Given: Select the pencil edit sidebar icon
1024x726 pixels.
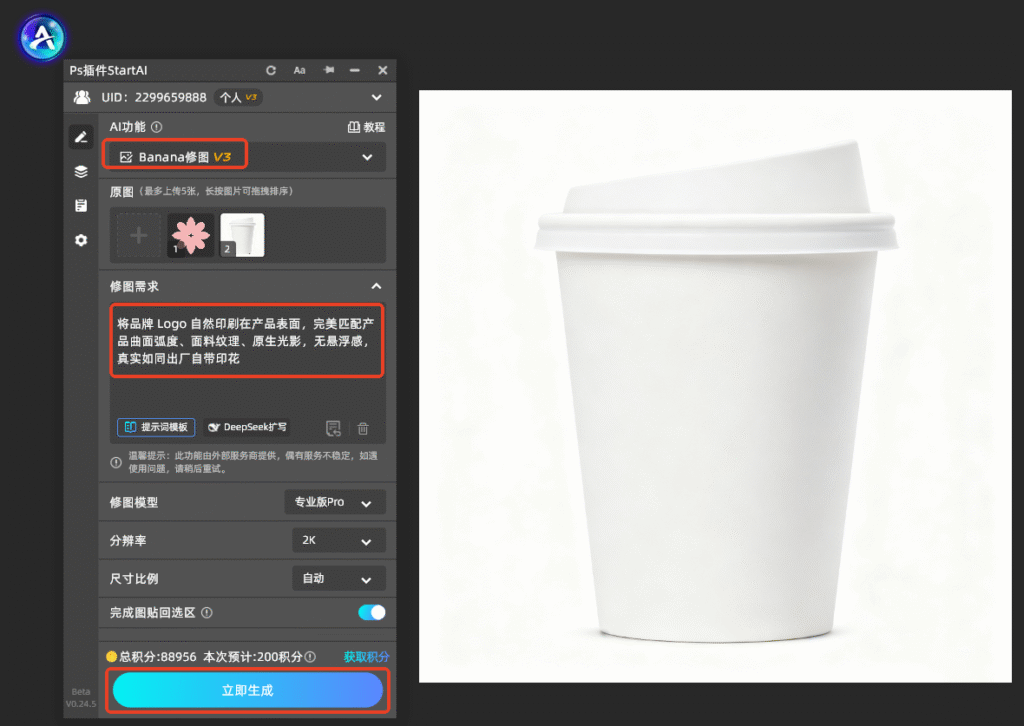Looking at the screenshot, I should (81, 137).
